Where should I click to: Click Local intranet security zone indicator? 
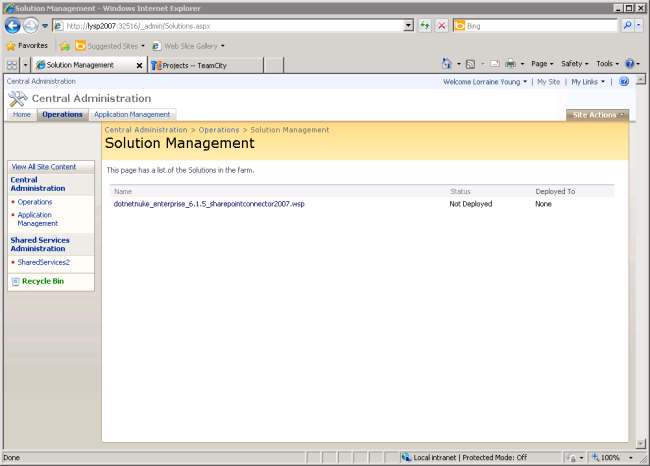click(x=464, y=458)
